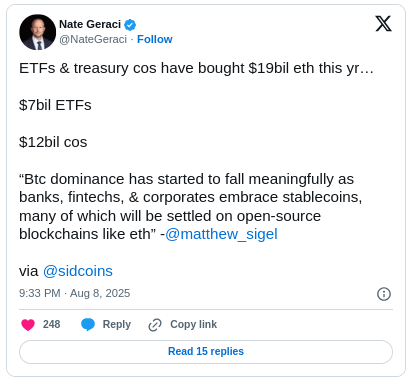Open the @matthew_sigel mention
The height and width of the screenshot is (385, 411).
[221, 234]
